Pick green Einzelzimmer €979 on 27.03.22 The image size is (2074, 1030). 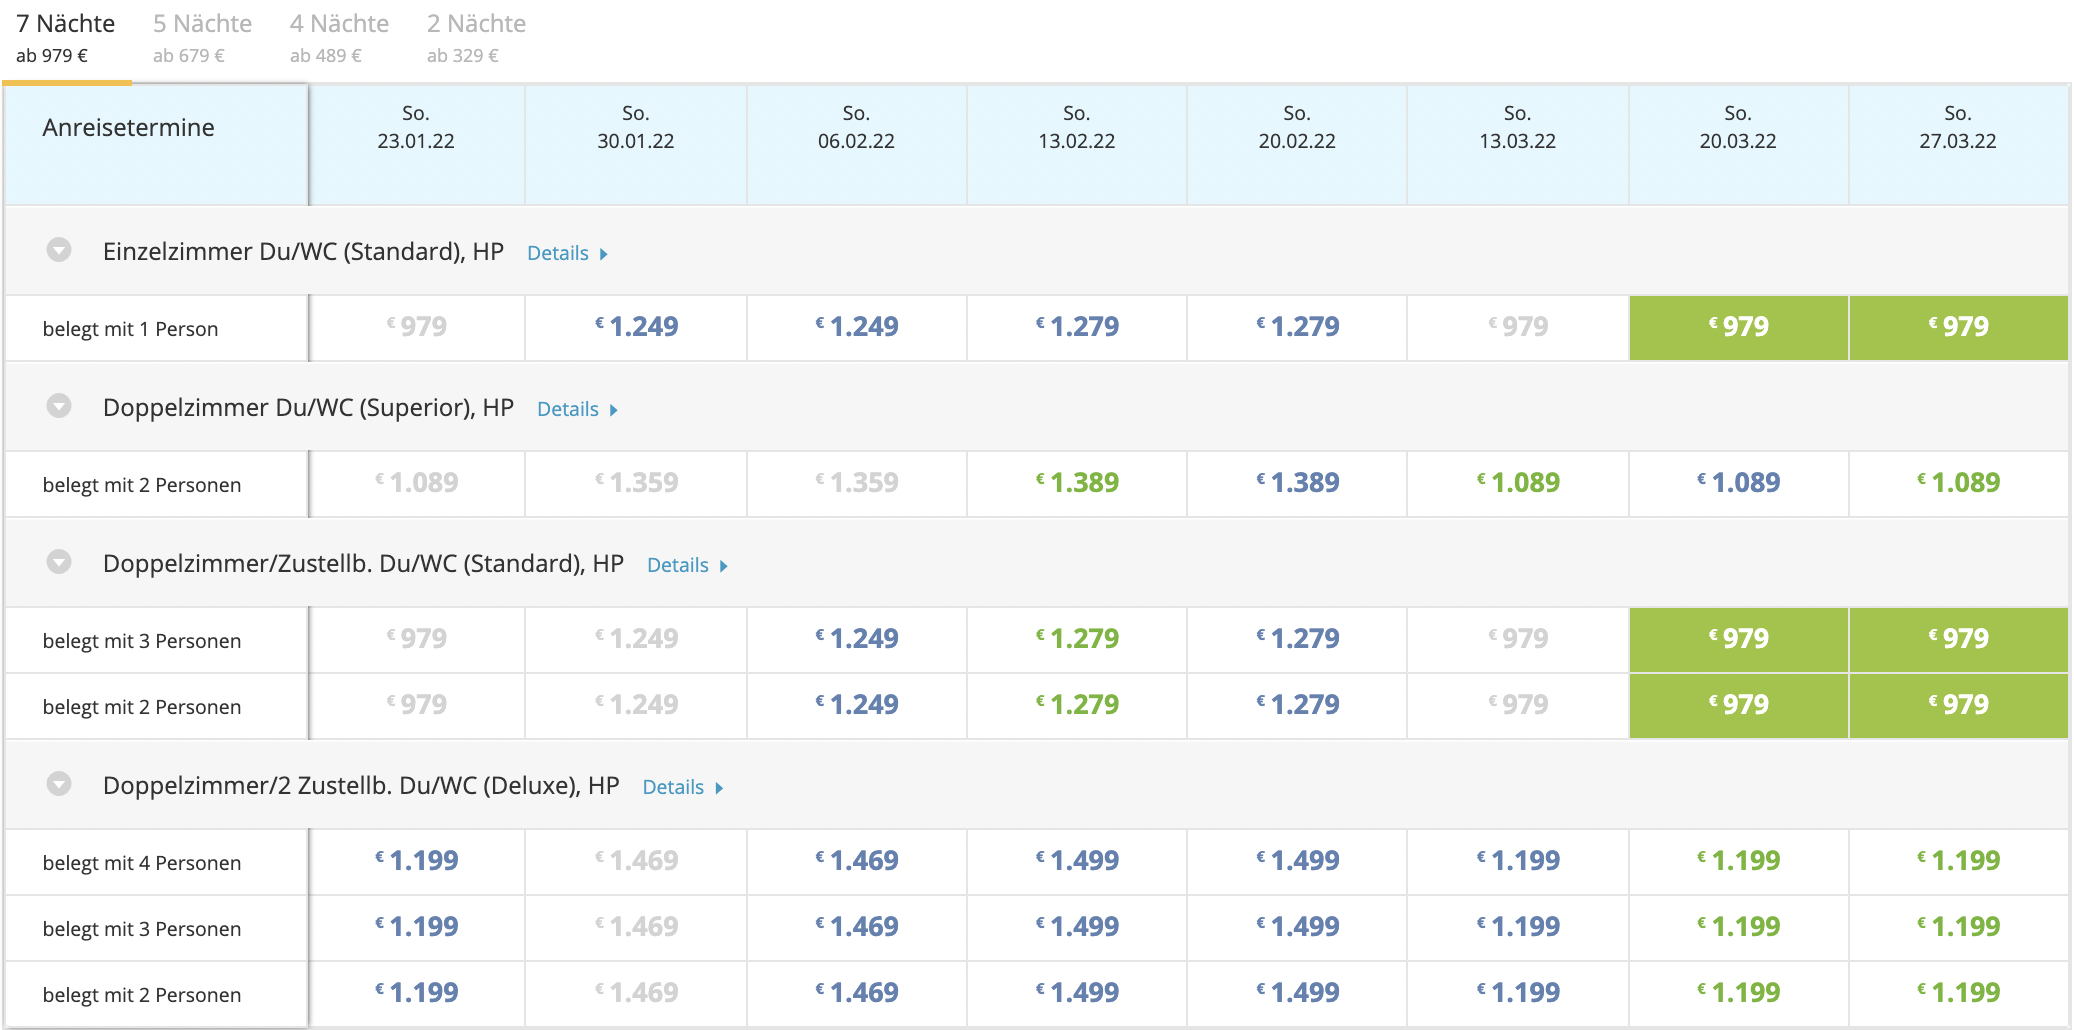pyautogui.click(x=1958, y=327)
